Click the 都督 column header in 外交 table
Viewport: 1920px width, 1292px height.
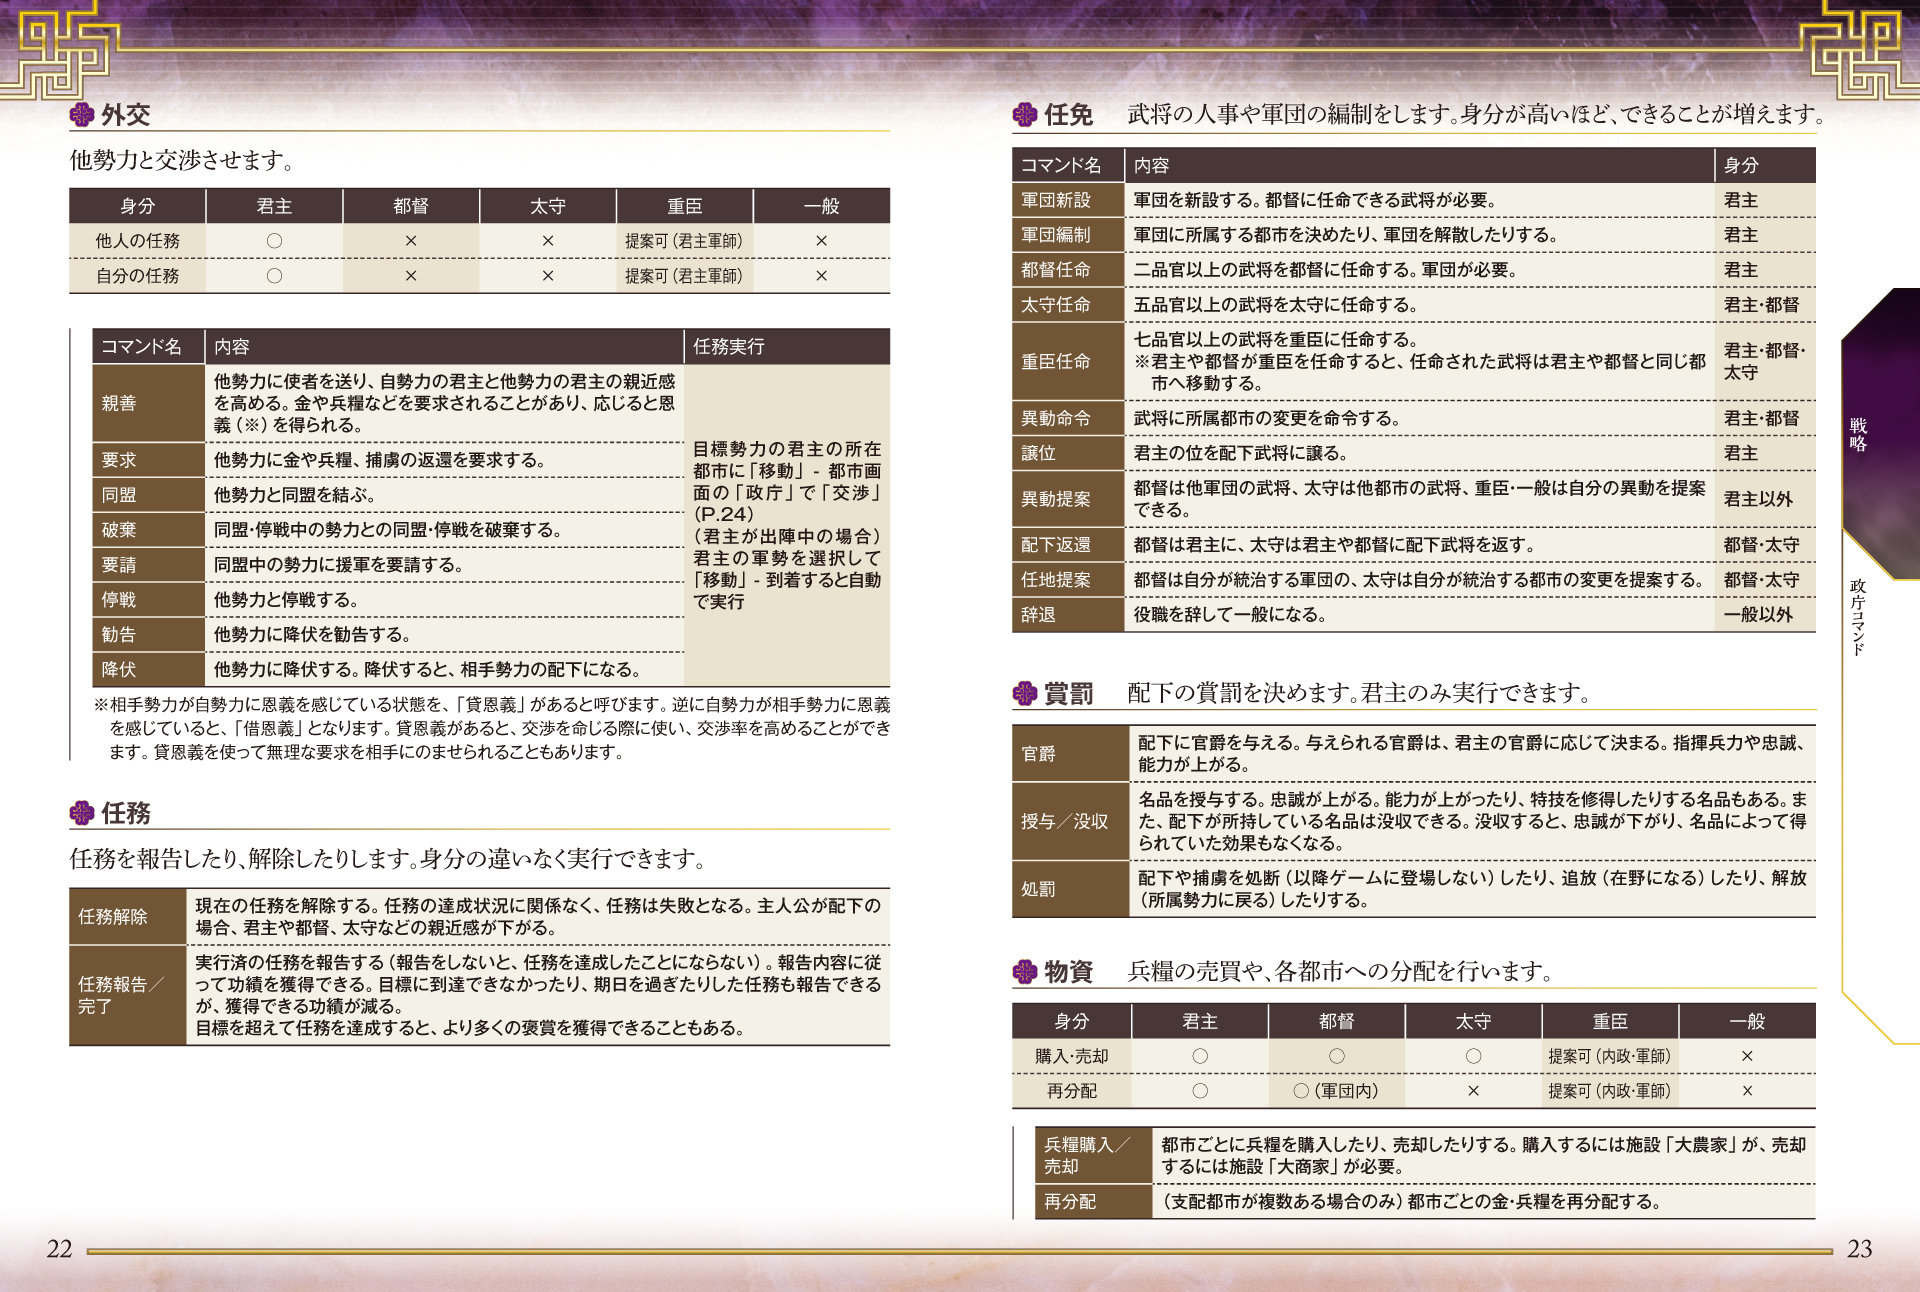411,206
